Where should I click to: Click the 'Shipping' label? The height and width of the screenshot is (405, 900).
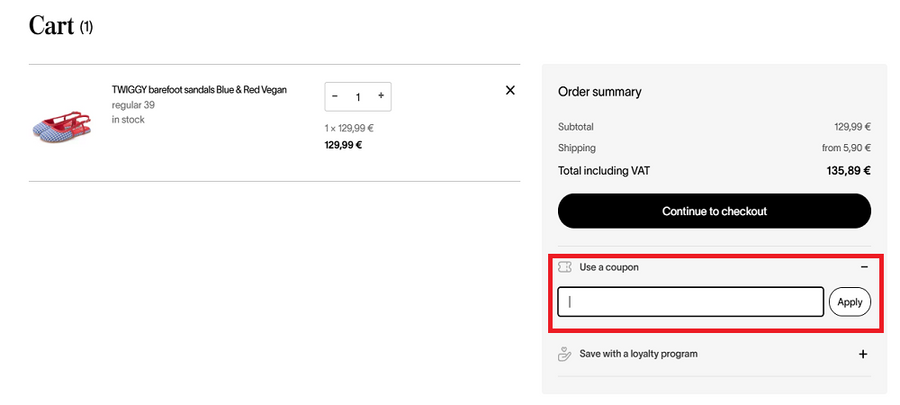click(577, 148)
